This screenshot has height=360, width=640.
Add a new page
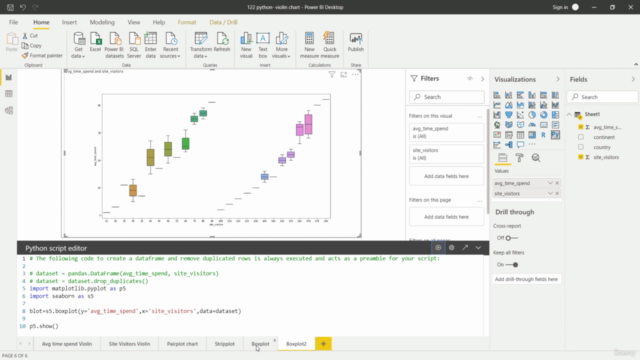323,344
